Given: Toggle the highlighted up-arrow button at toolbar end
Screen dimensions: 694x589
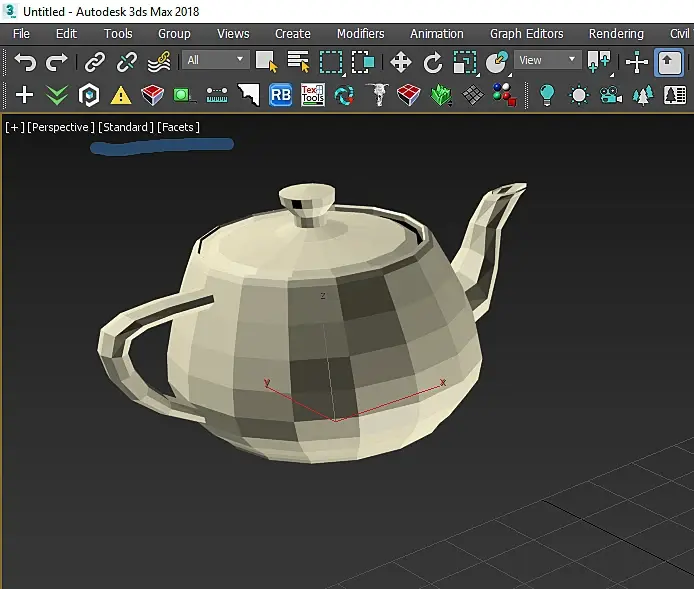Looking at the screenshot, I should (x=669, y=62).
